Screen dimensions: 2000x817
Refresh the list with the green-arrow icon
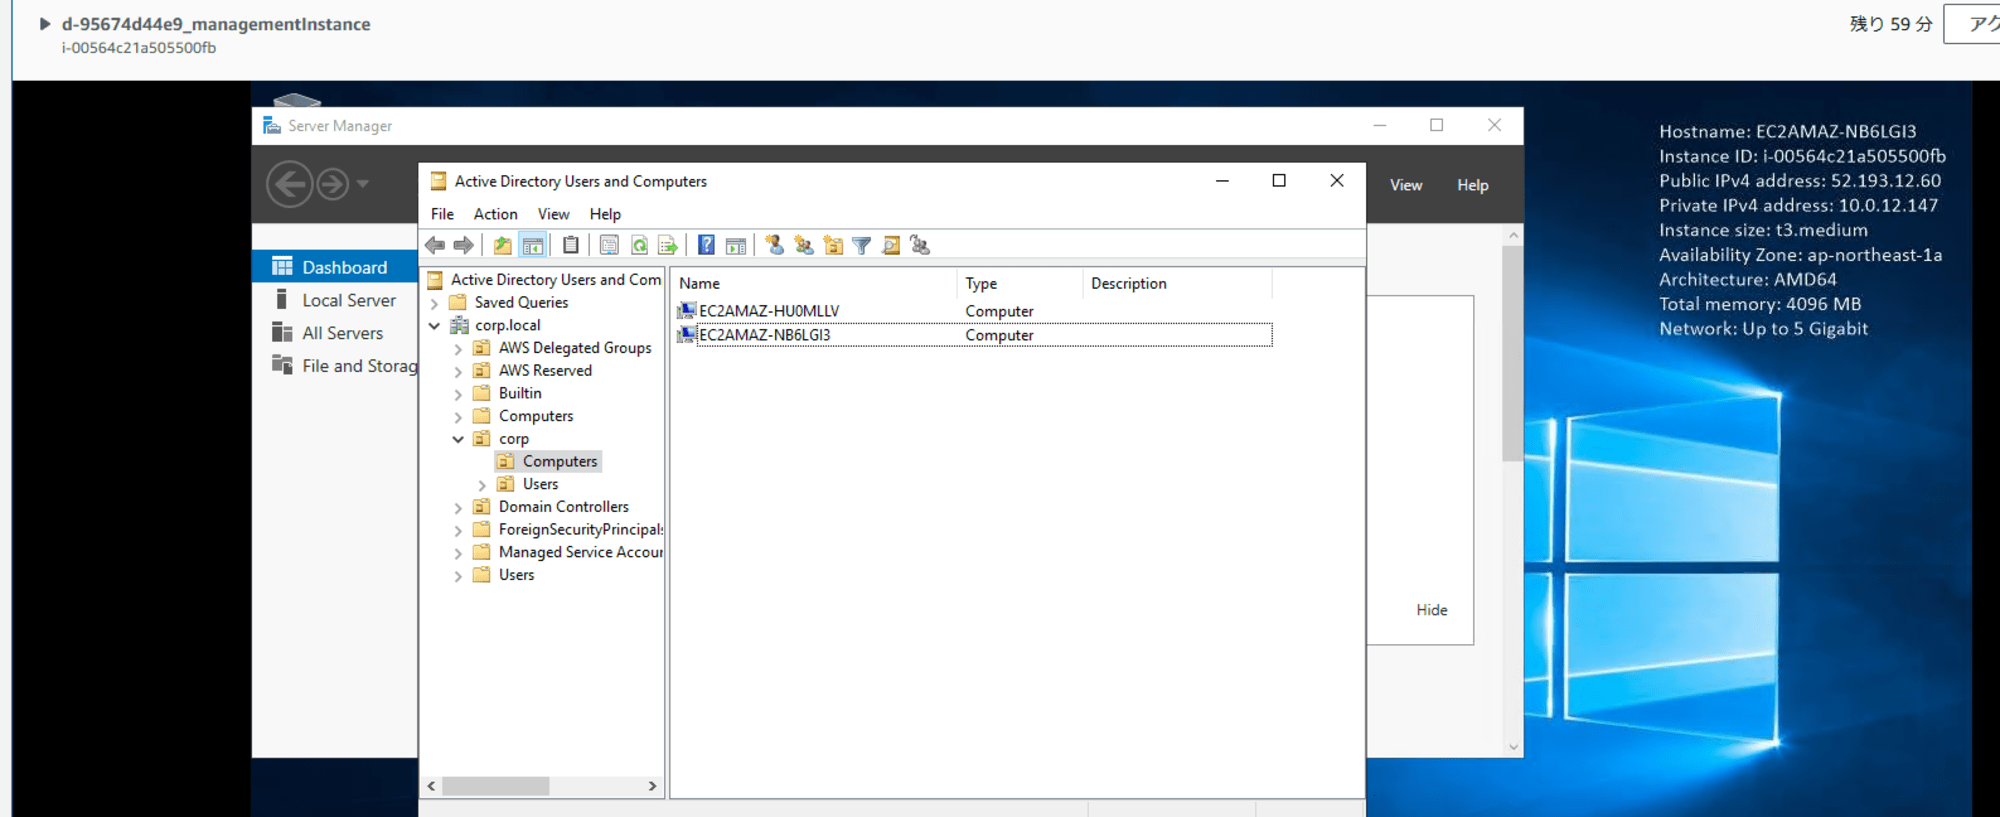639,245
